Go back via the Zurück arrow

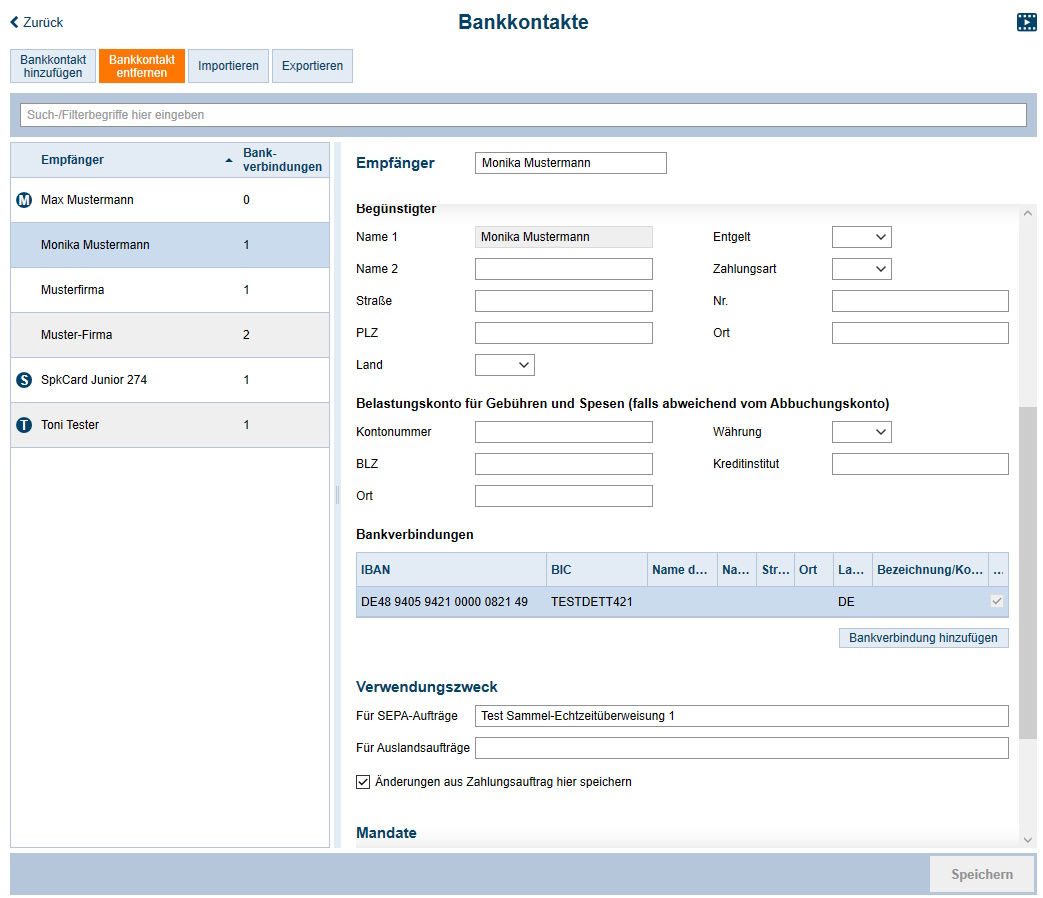click(x=15, y=23)
